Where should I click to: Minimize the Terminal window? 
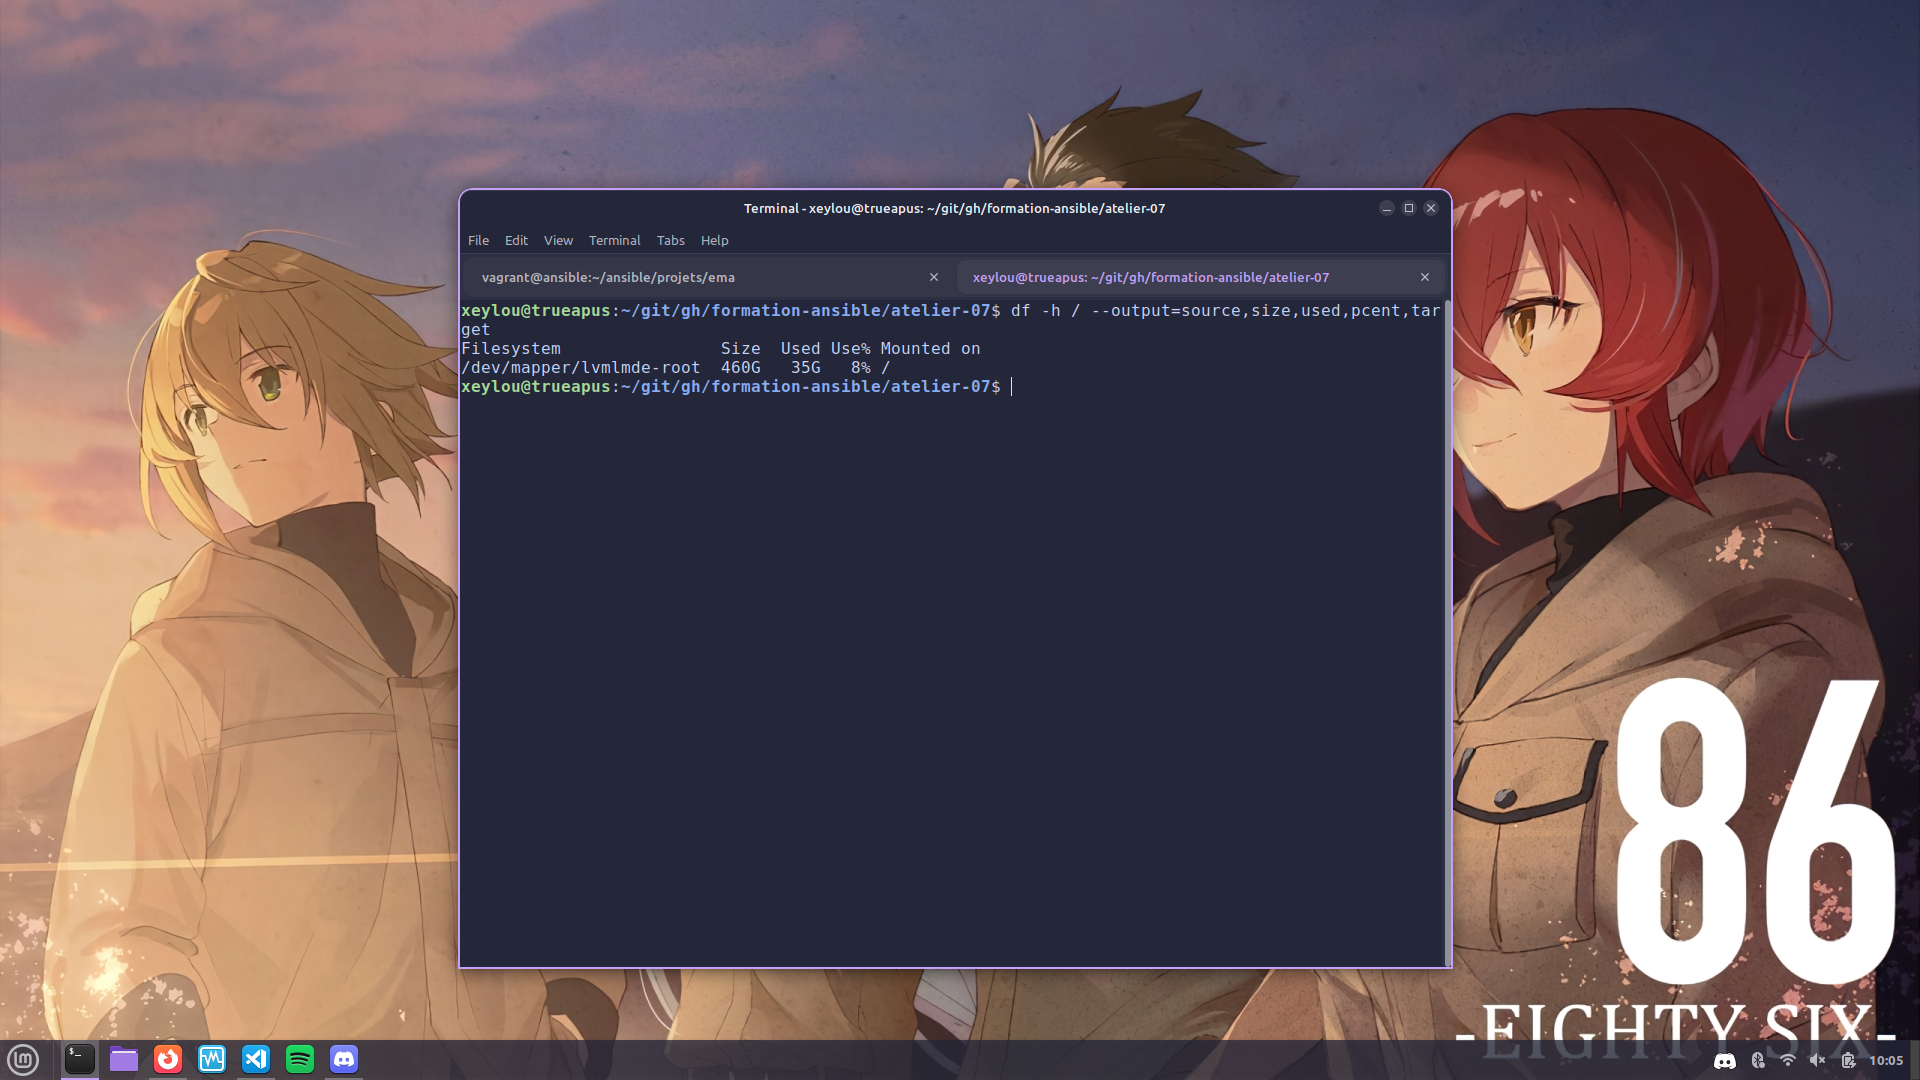[1387, 208]
